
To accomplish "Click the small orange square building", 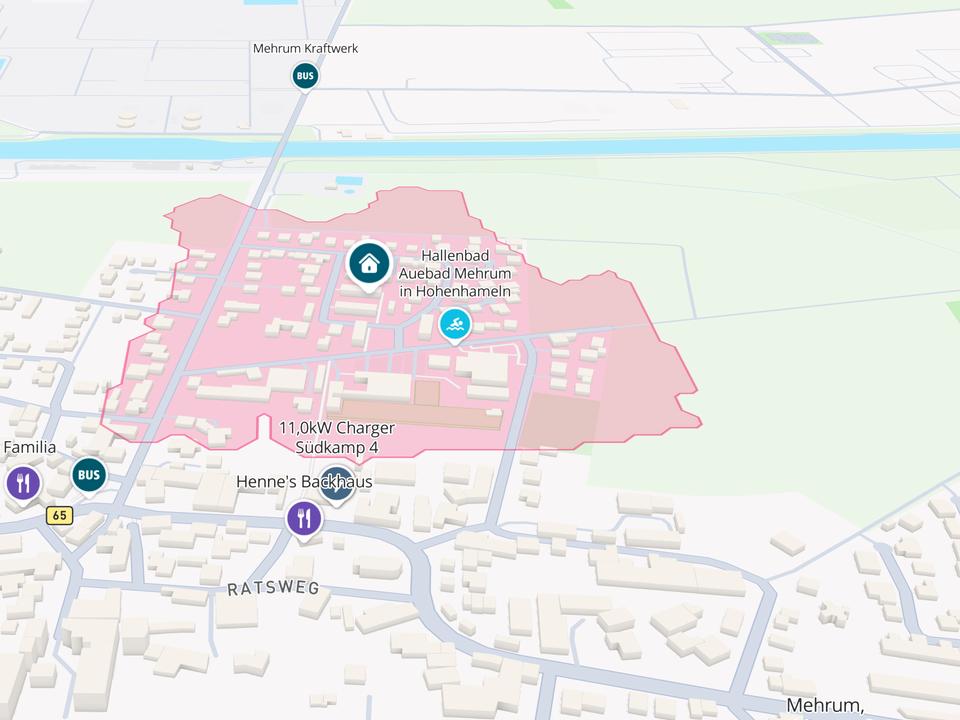I will click(427, 393).
